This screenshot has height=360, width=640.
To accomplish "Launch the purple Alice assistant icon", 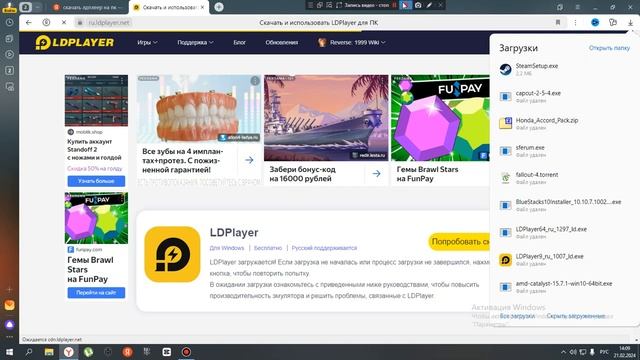I will pos(9,324).
